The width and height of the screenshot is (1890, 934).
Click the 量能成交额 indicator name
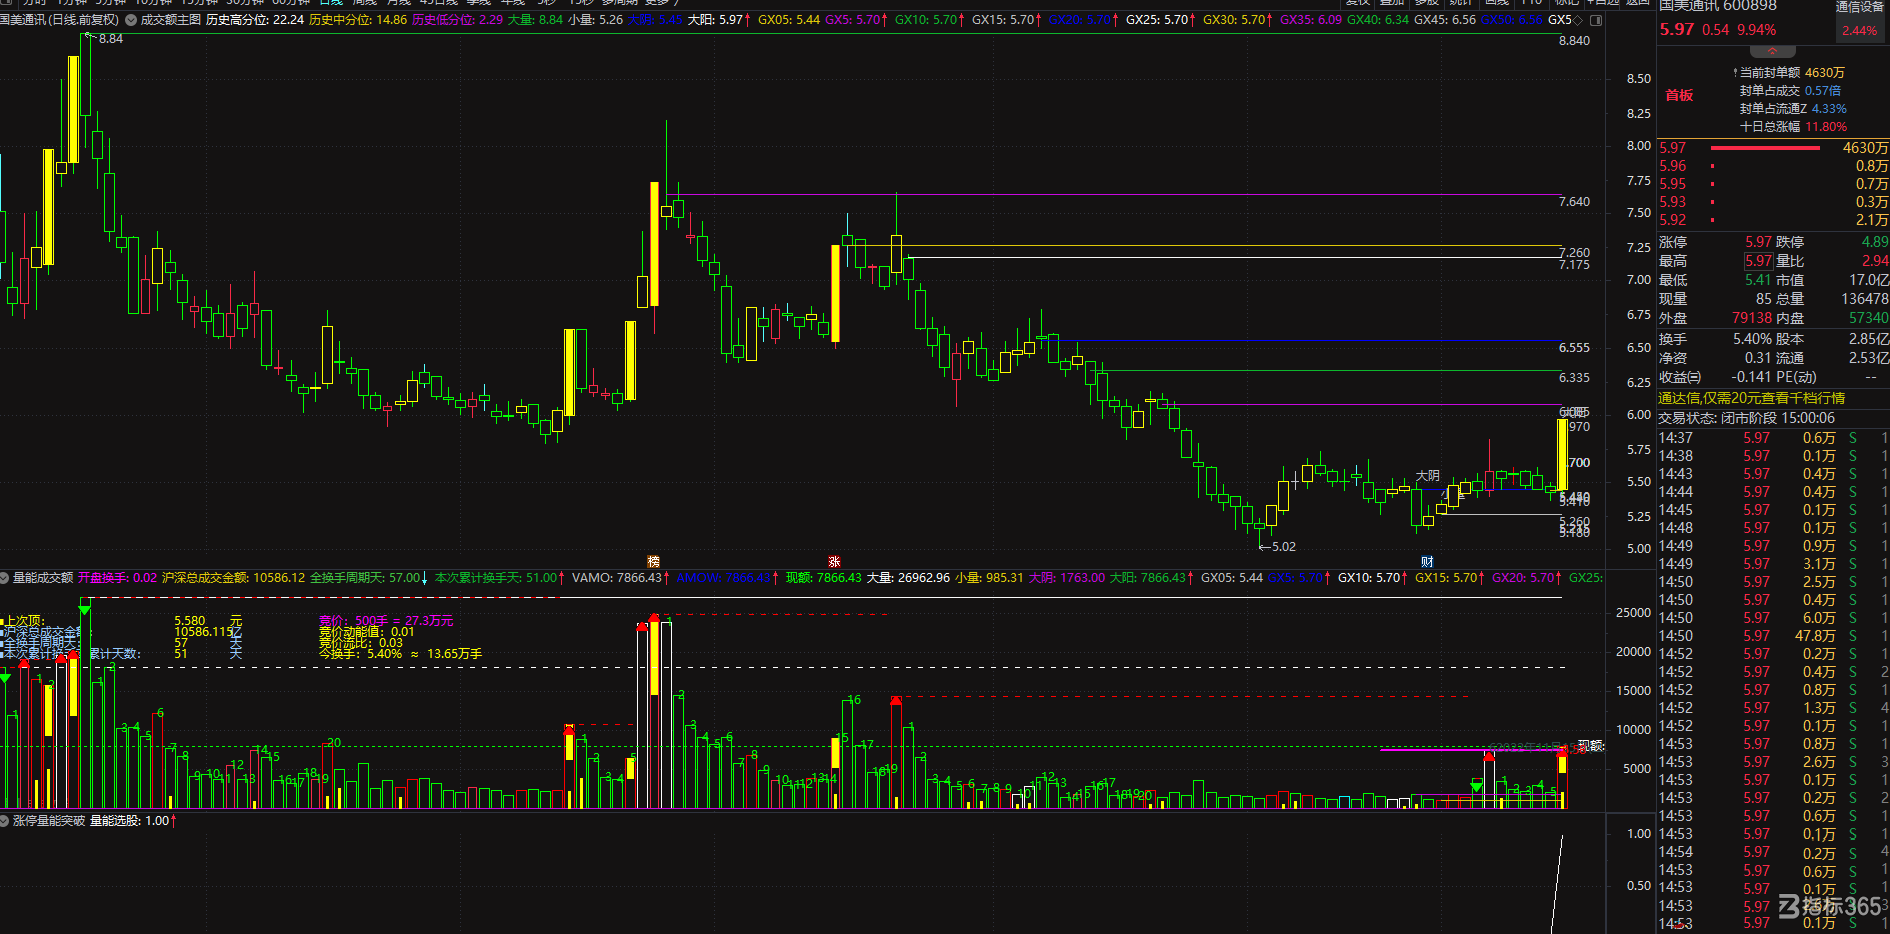(43, 578)
